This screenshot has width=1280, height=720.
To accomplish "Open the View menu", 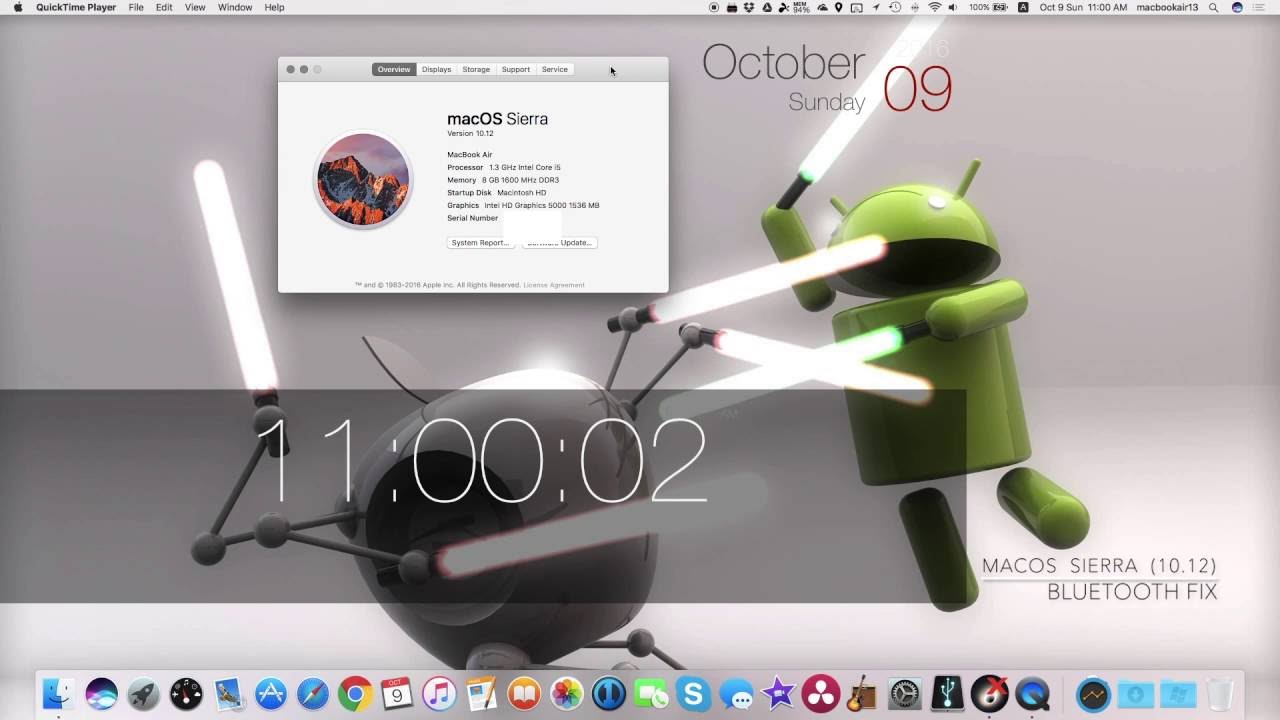I will (195, 7).
